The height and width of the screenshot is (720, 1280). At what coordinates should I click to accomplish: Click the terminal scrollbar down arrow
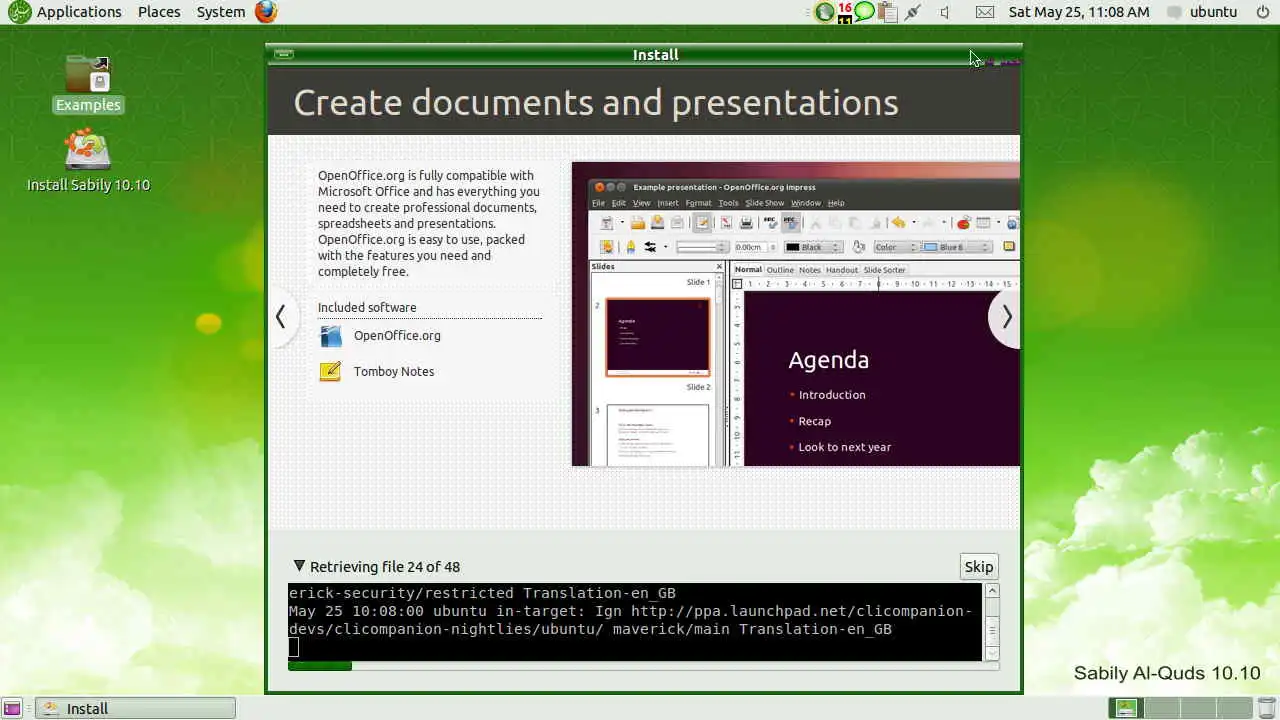992,653
